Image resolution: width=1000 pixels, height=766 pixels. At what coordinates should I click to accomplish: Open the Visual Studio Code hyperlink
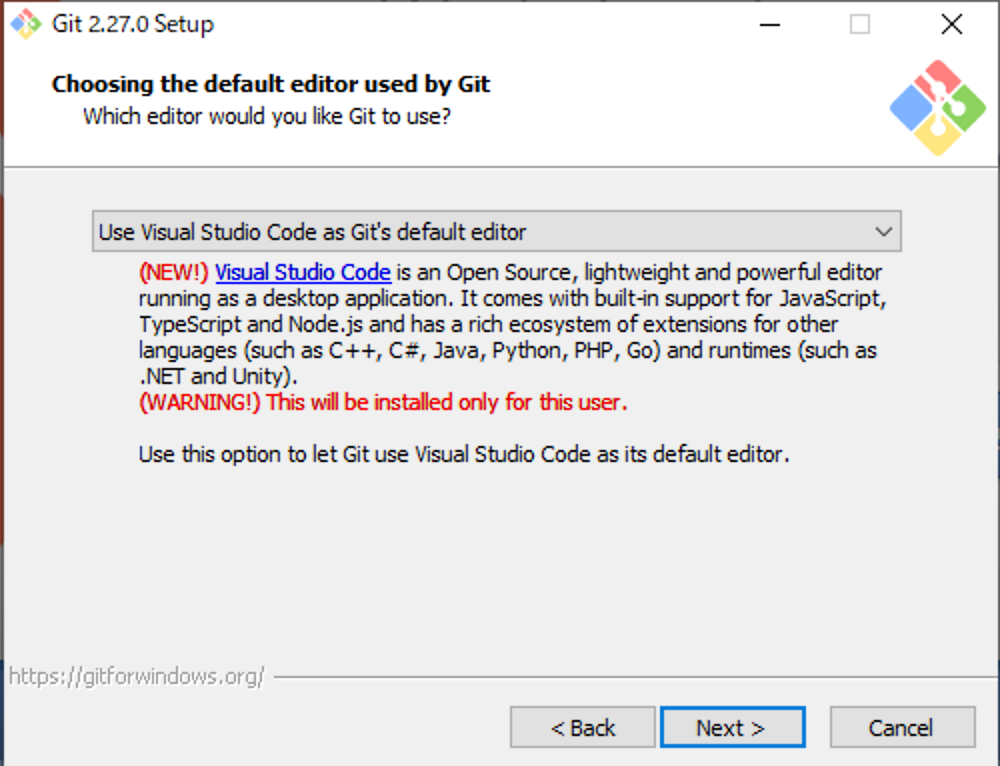302,272
